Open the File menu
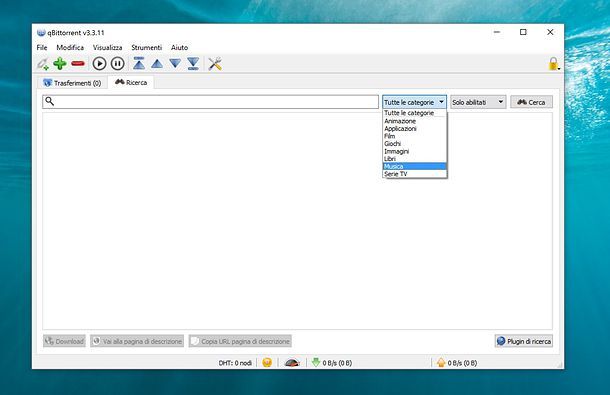This screenshot has width=610, height=395. point(42,47)
